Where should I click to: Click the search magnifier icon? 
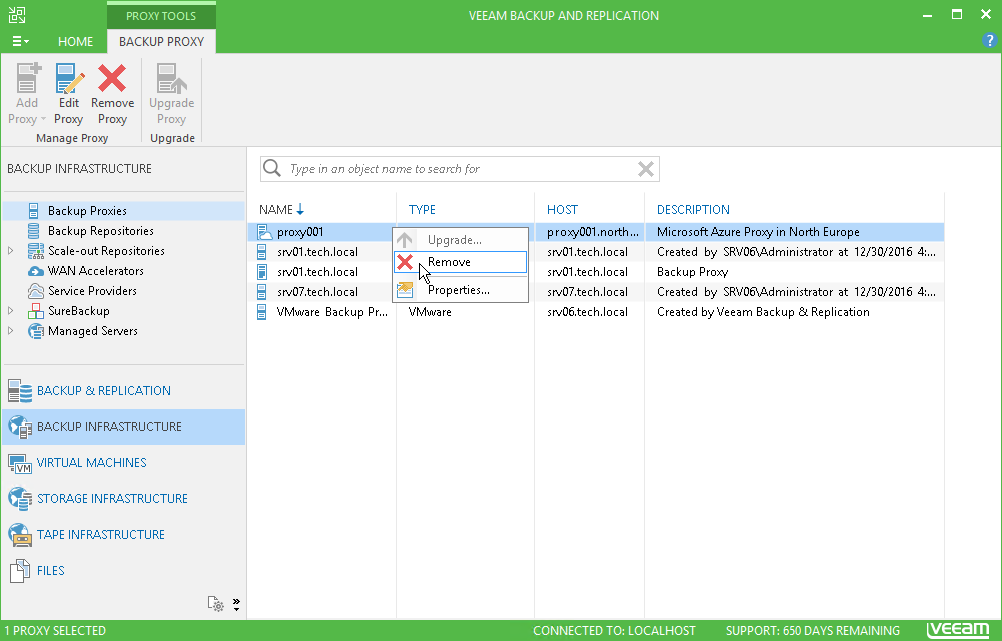pyautogui.click(x=272, y=168)
